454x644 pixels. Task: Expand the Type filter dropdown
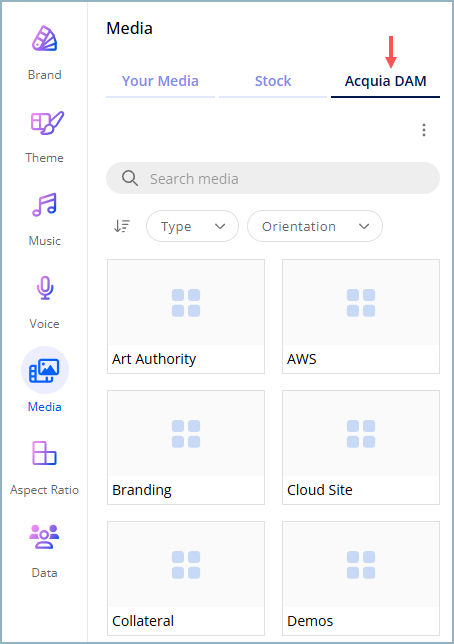click(192, 226)
